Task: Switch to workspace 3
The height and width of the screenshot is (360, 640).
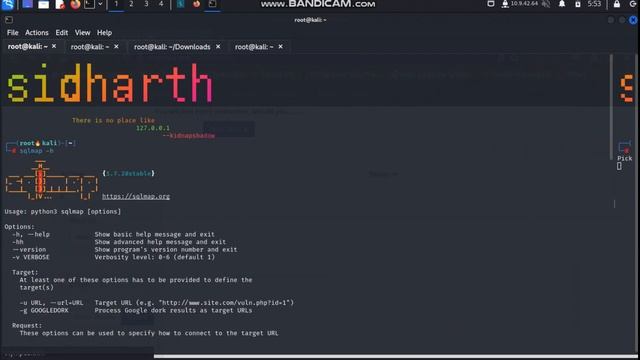Action: tap(146, 4)
